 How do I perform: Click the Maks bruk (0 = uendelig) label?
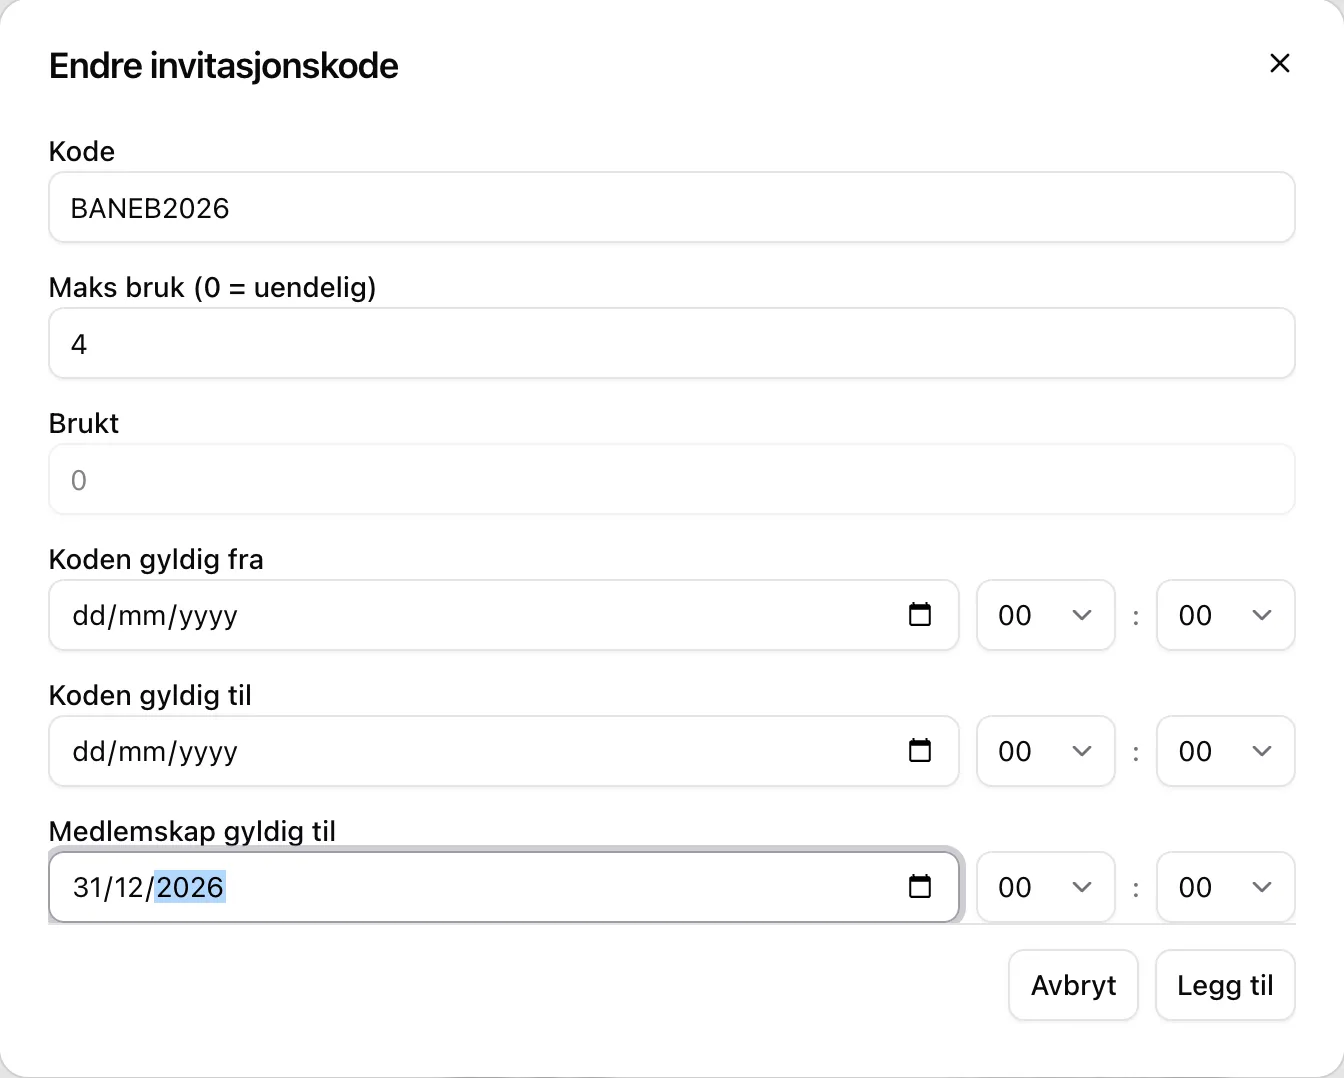point(213,288)
